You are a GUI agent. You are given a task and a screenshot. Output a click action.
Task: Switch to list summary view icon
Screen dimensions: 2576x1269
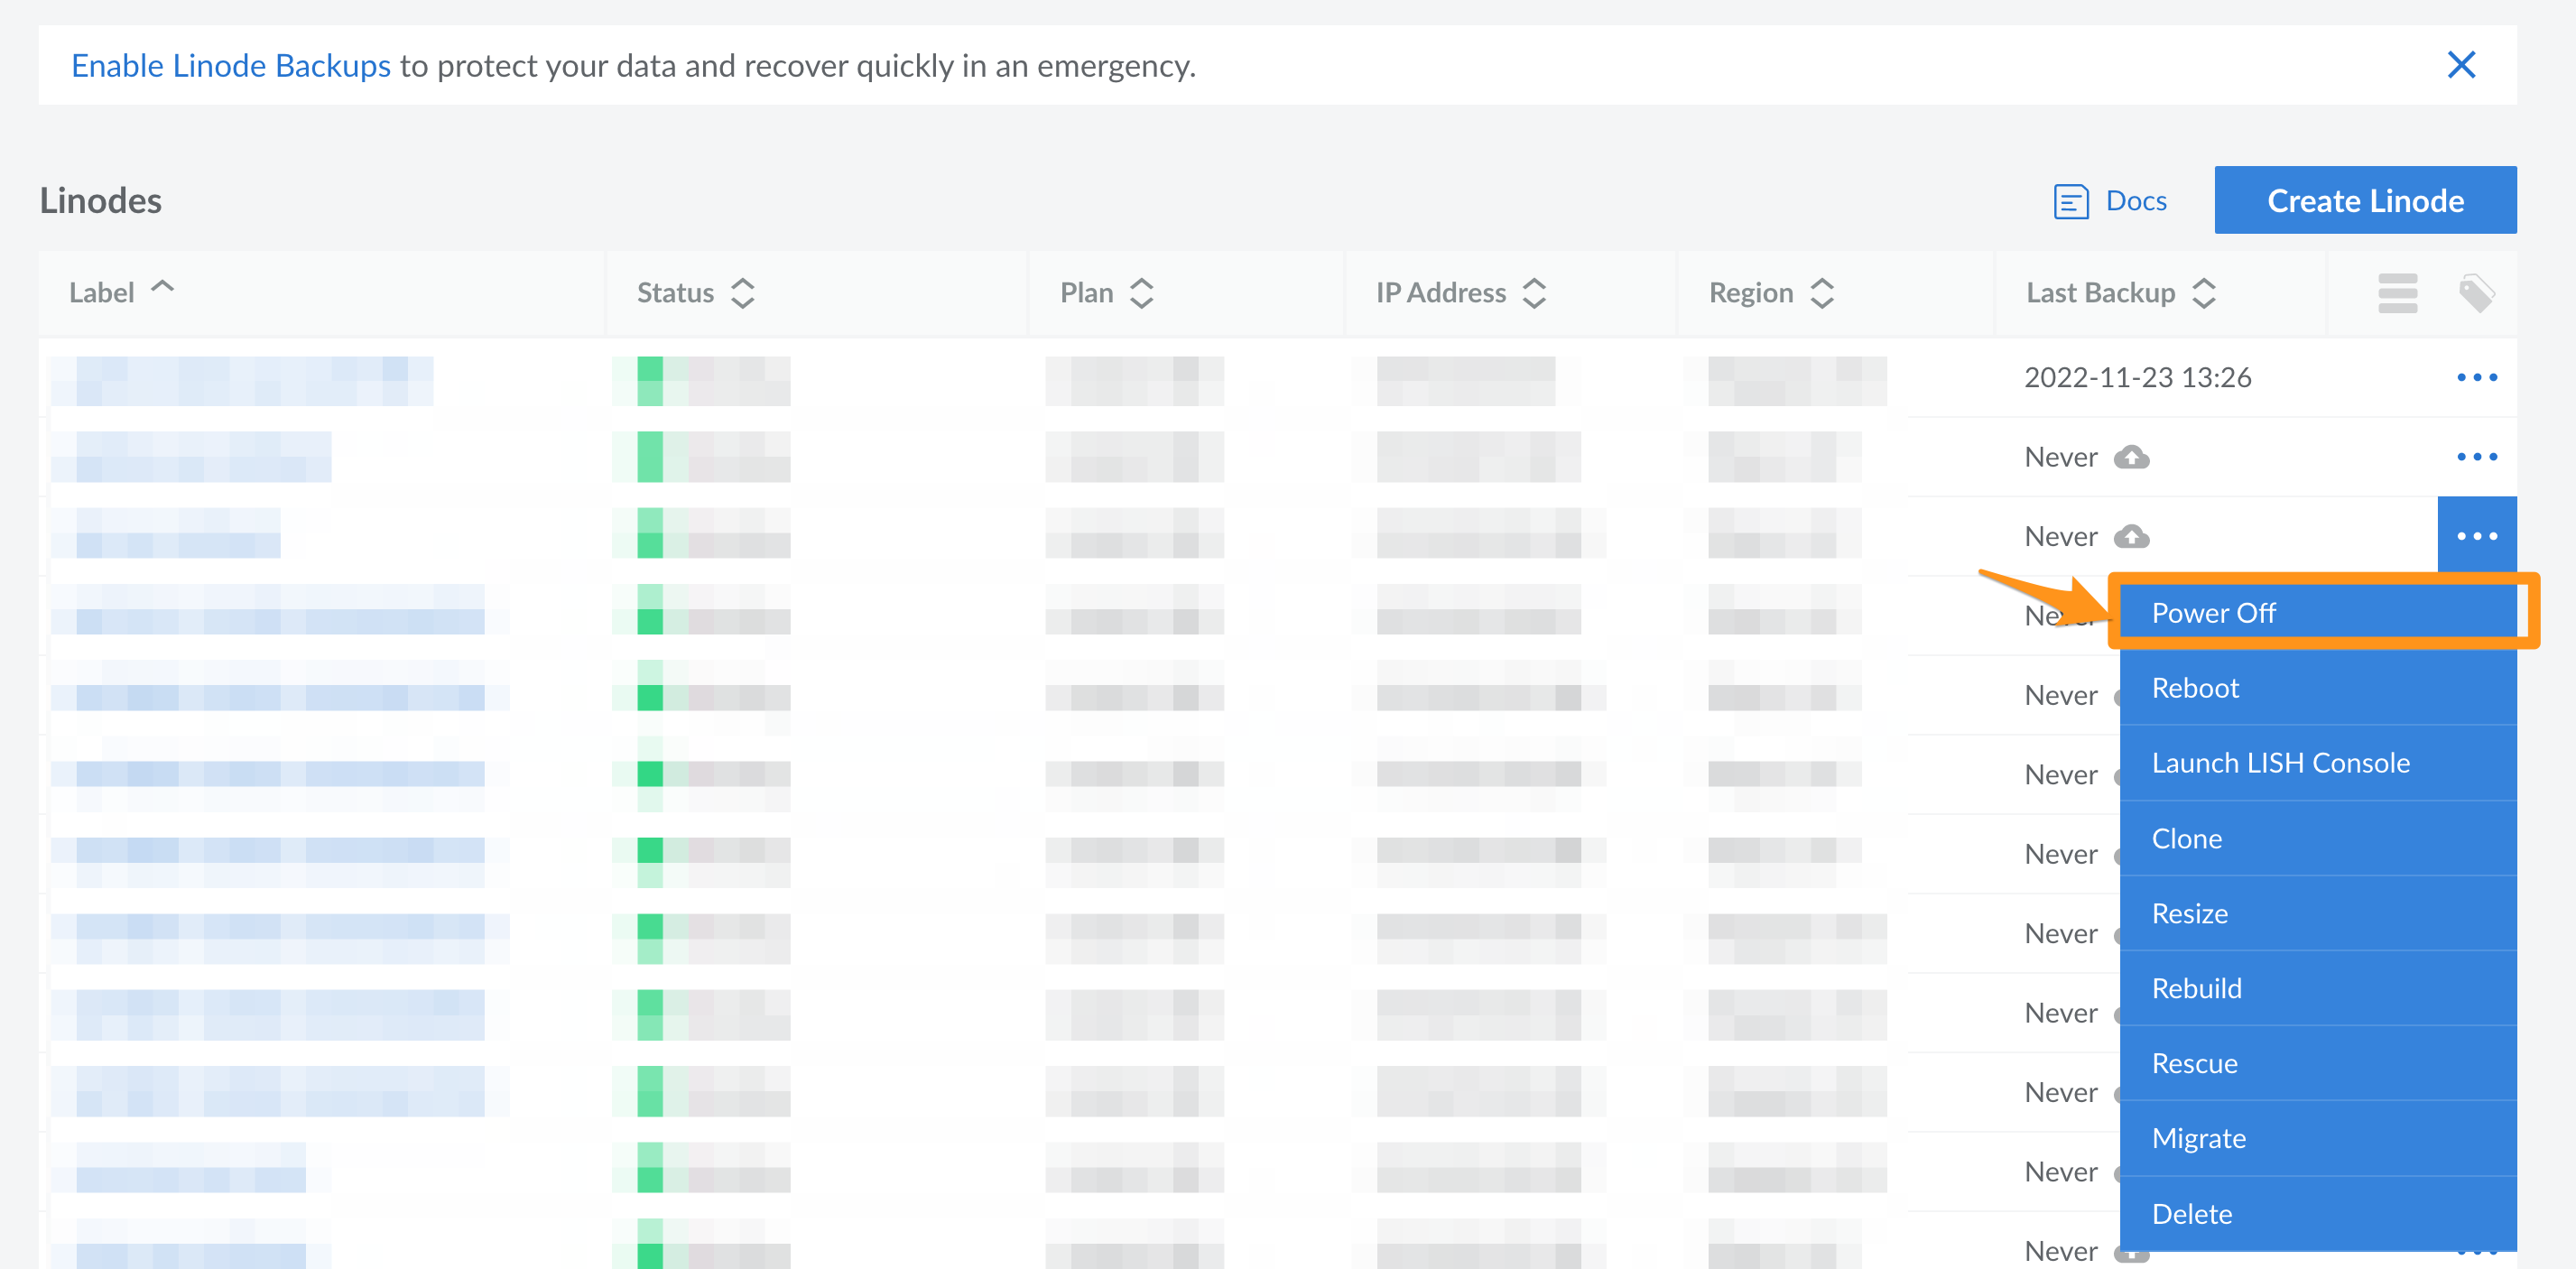click(2397, 293)
